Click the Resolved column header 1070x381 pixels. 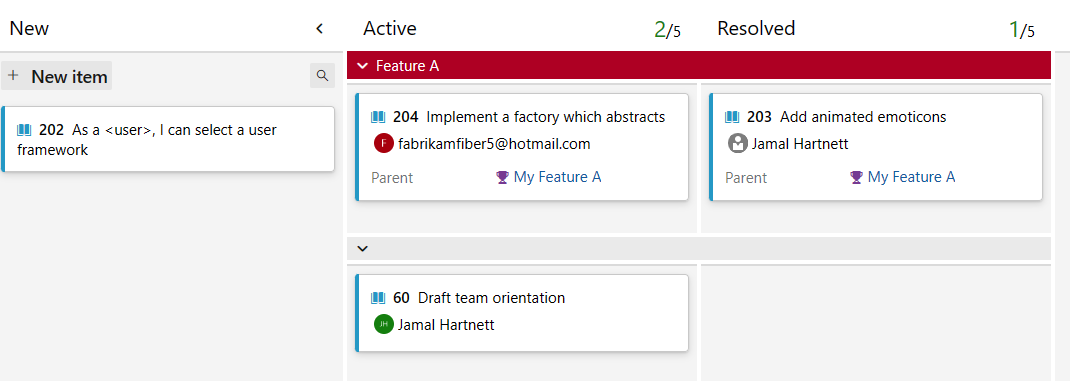[756, 29]
